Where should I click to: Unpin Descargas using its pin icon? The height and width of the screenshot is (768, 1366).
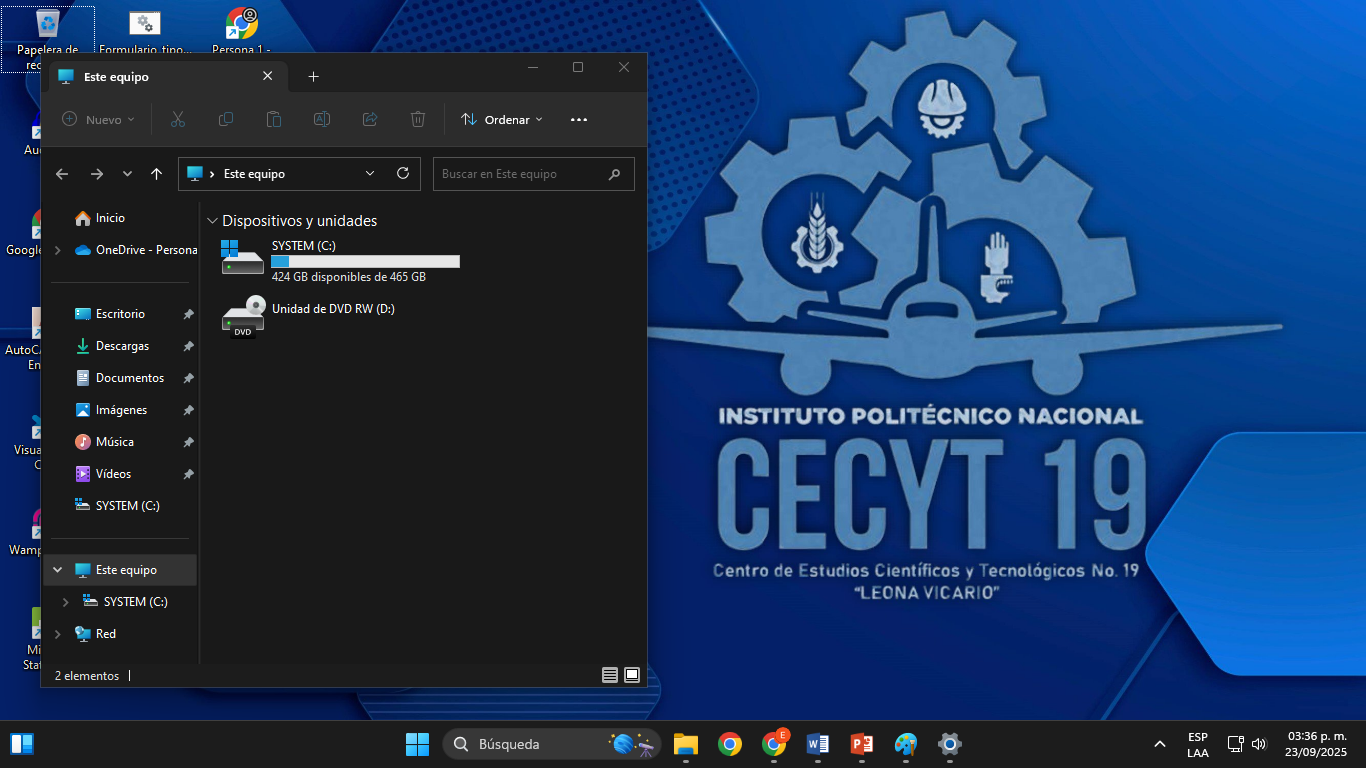(x=188, y=346)
